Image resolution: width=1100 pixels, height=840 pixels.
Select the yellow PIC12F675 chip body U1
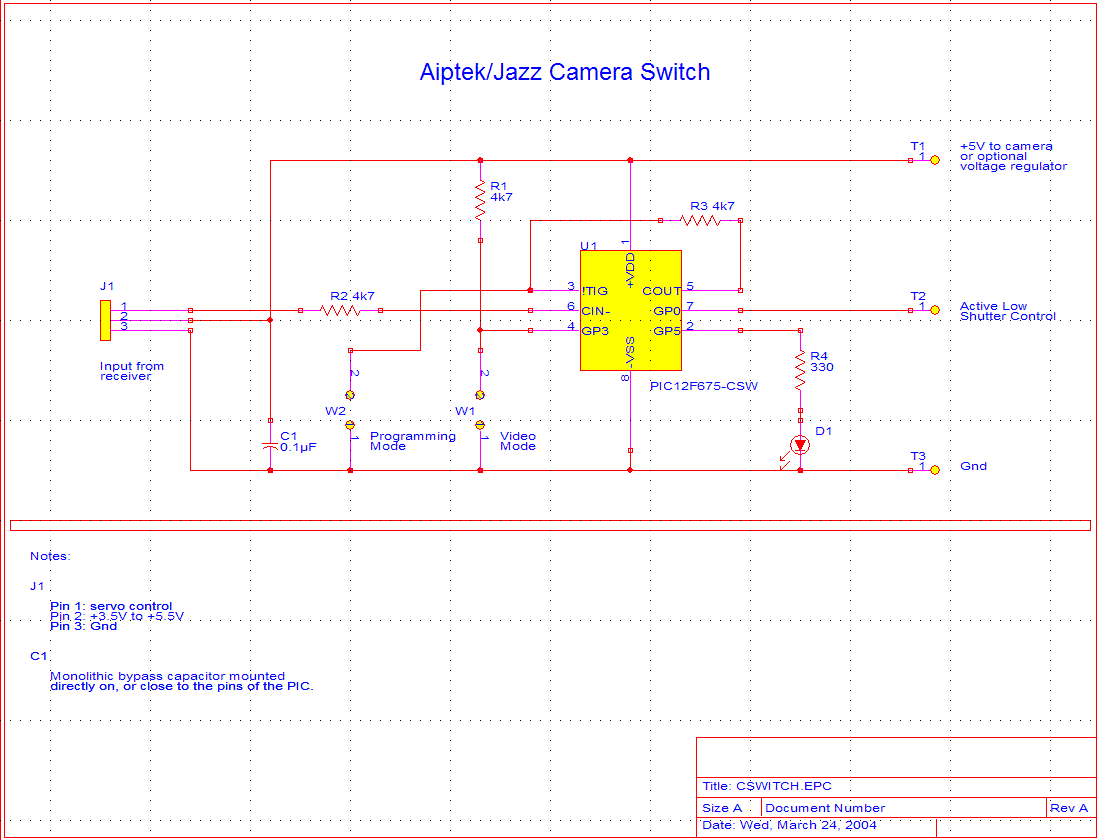(631, 310)
